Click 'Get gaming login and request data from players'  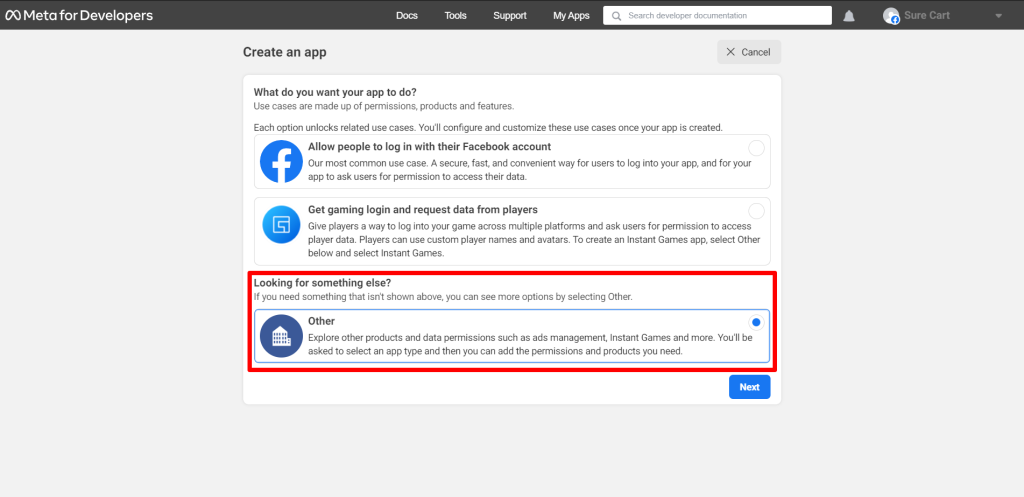[423, 210]
